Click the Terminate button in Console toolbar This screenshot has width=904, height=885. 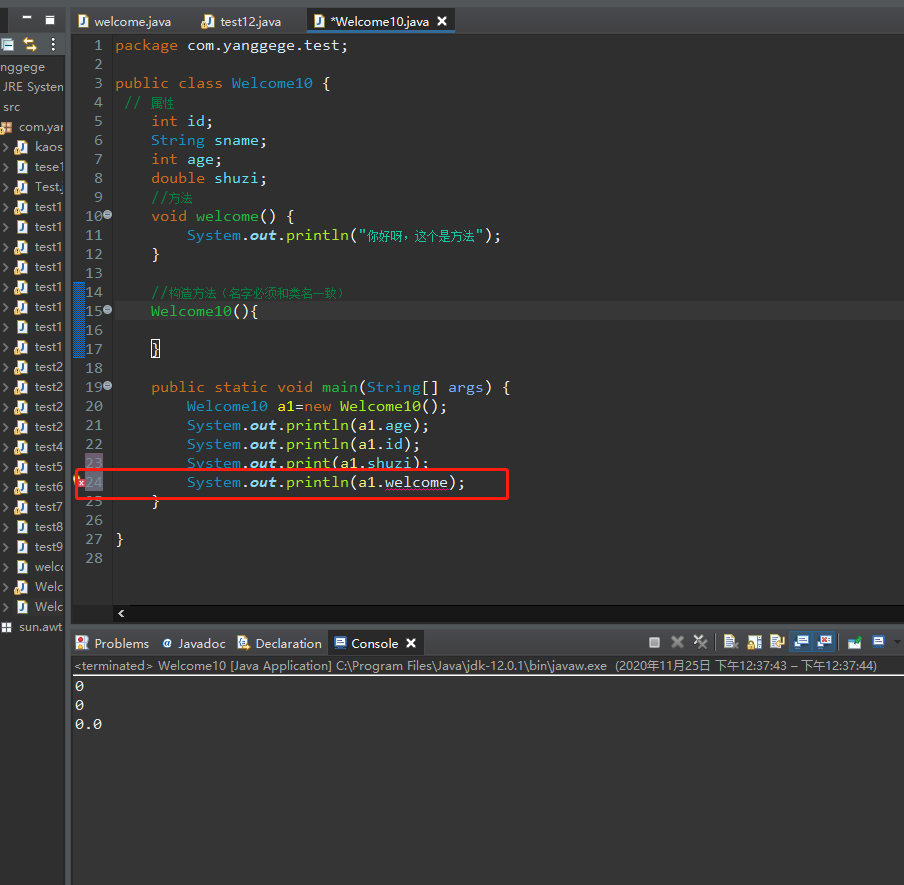click(654, 642)
